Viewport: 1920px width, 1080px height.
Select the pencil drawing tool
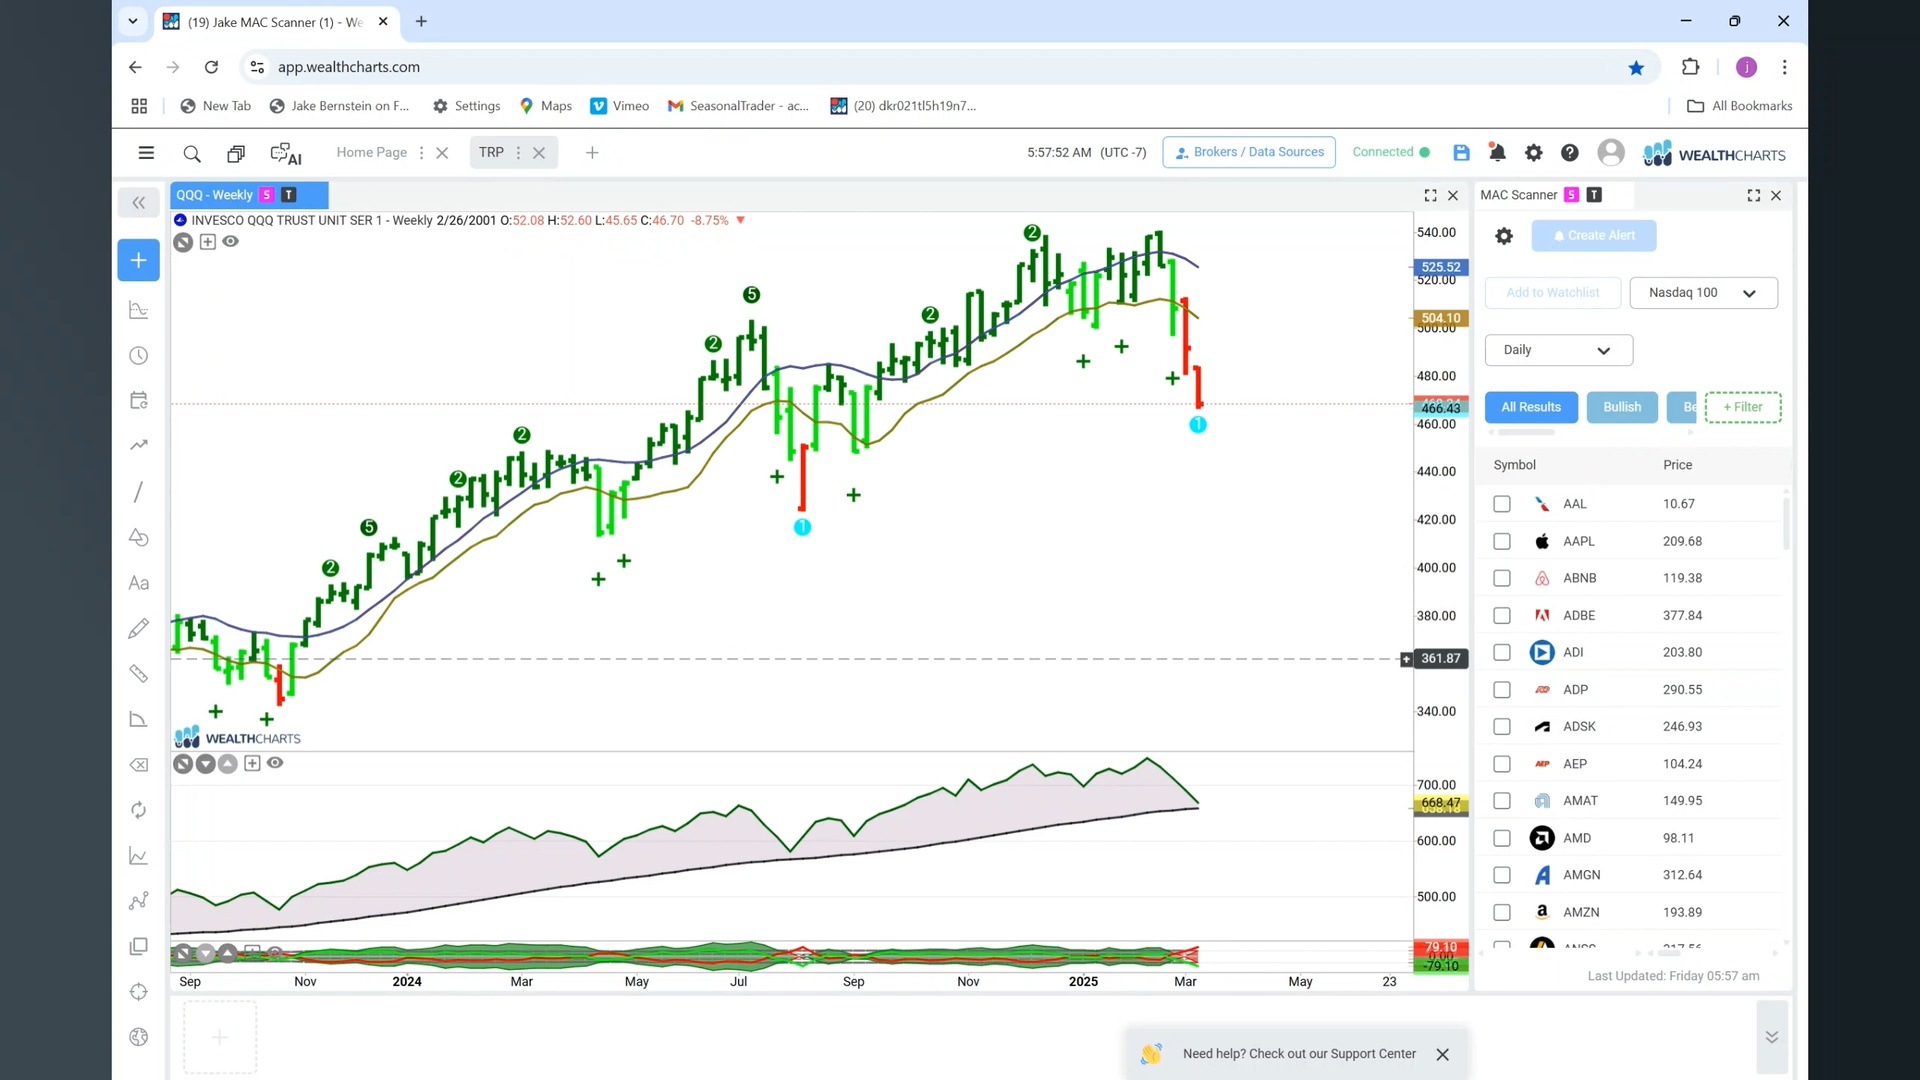pos(139,628)
